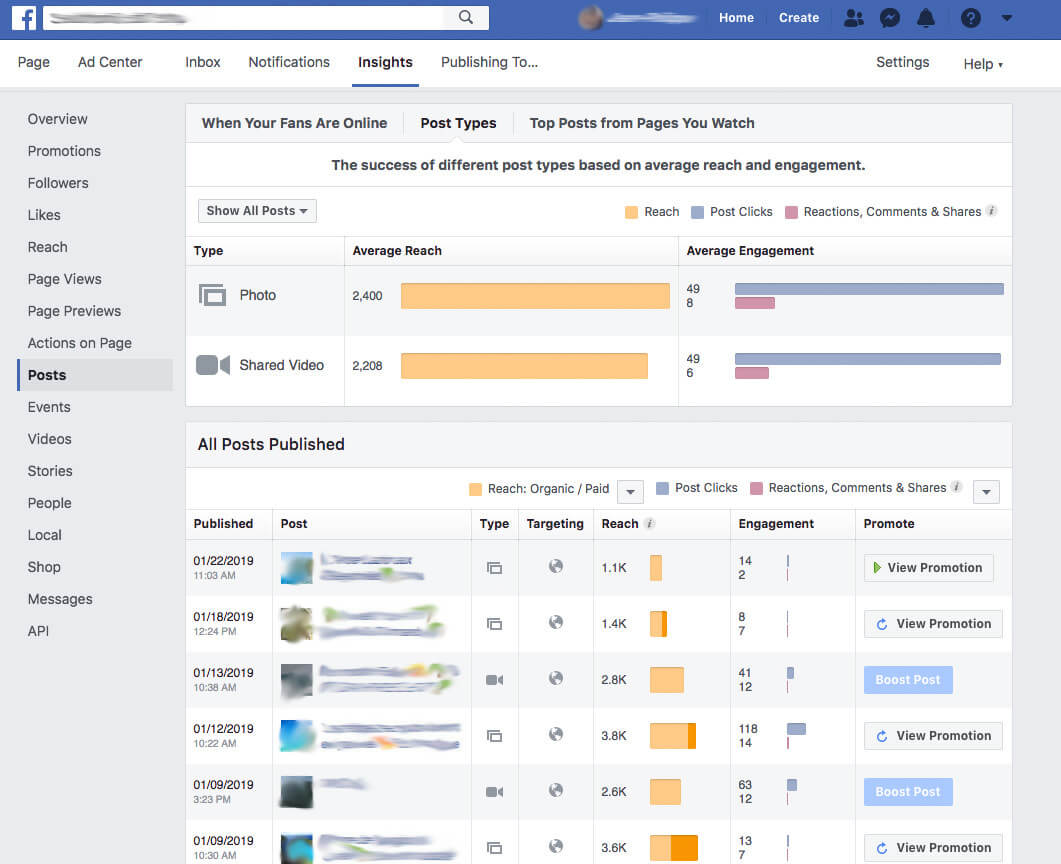
Task: Open the Show All Posts dropdown
Action: (257, 210)
